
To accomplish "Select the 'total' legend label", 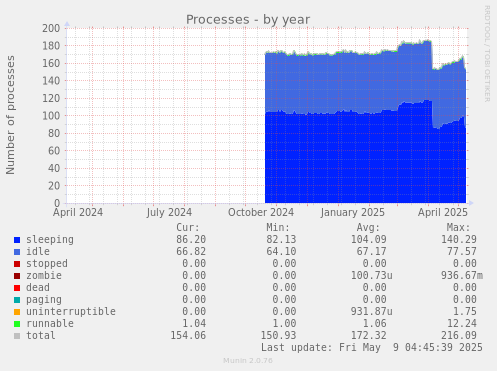I will 41,335.
